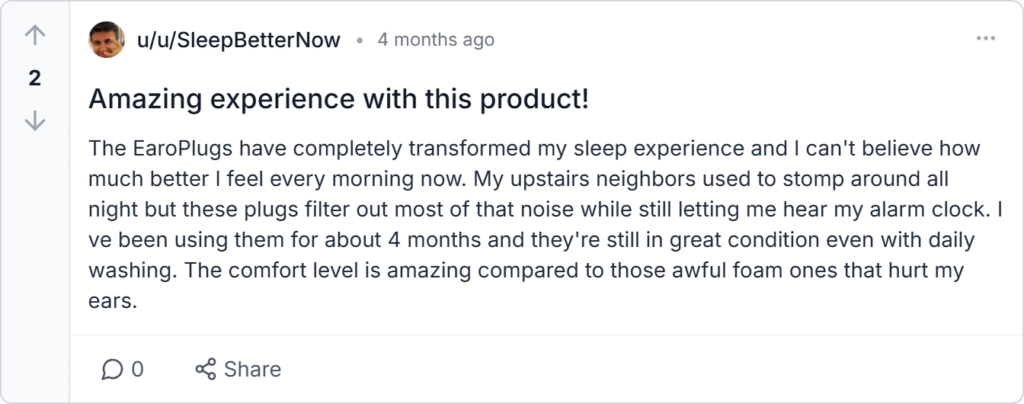
Task: Open the u/u/SleepBetterNow profile link
Action: click(238, 40)
